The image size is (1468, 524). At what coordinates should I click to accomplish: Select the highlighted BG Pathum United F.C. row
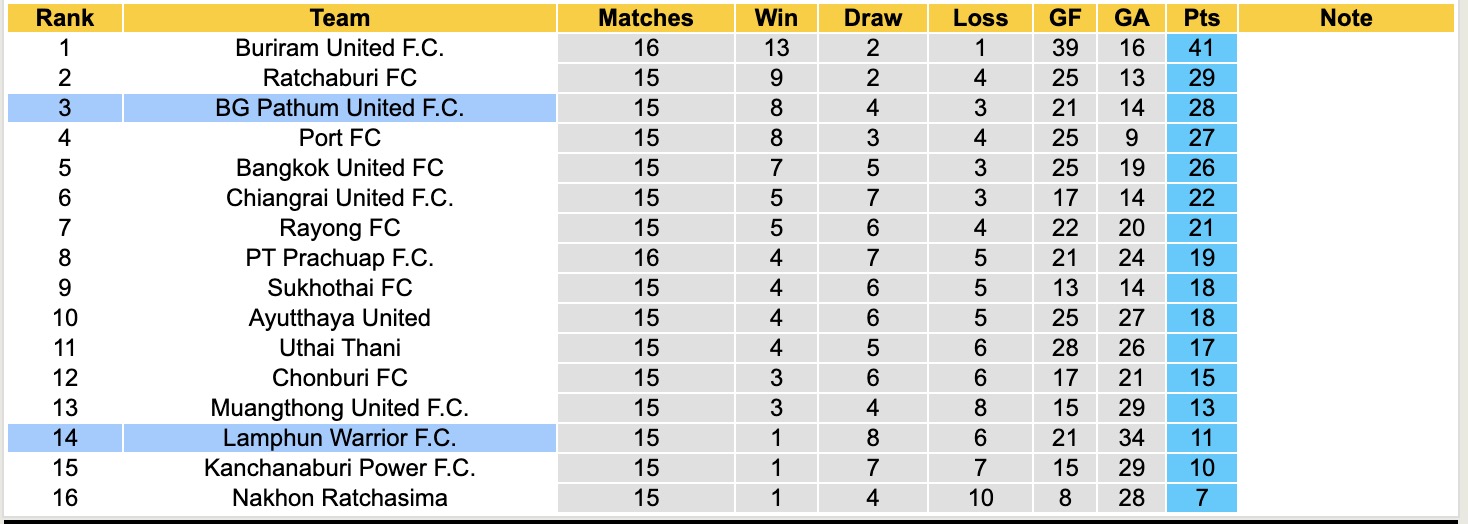point(339,108)
